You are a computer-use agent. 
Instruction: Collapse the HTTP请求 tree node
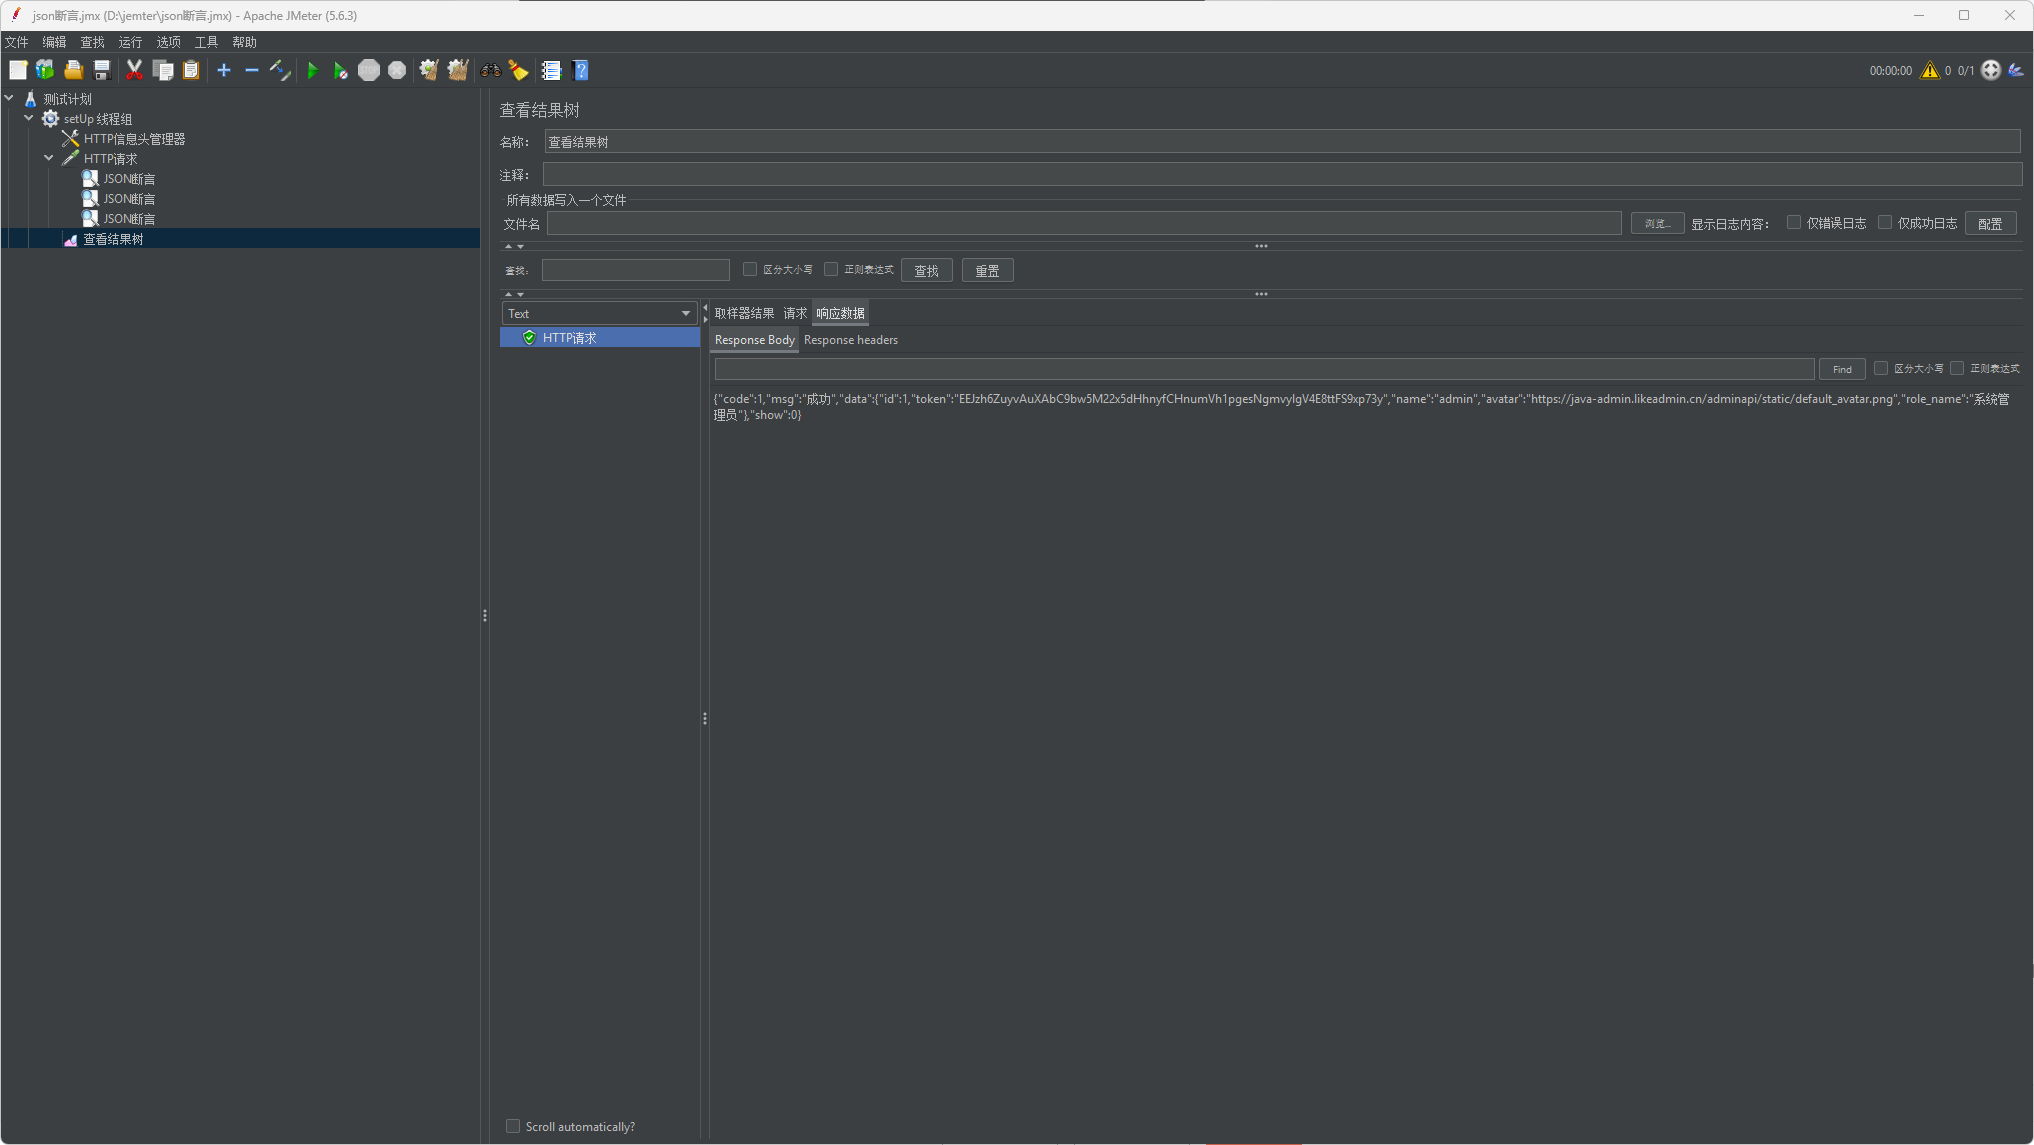click(x=49, y=158)
